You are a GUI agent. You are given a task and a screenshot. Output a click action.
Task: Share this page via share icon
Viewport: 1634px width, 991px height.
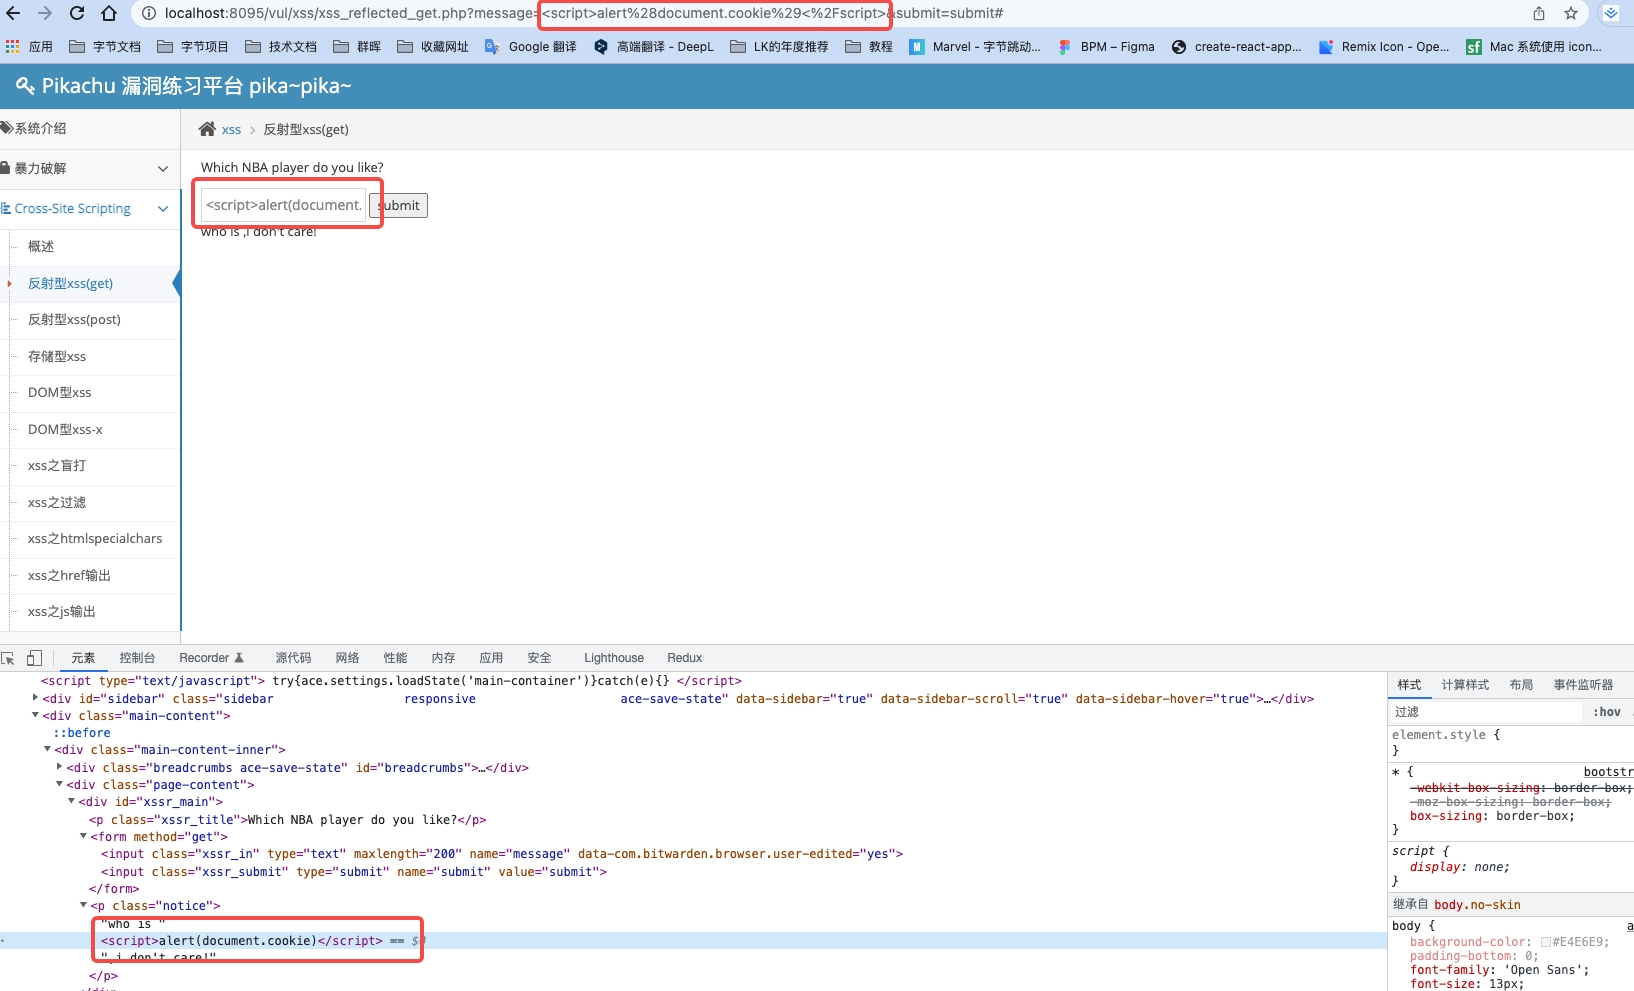coord(1539,13)
